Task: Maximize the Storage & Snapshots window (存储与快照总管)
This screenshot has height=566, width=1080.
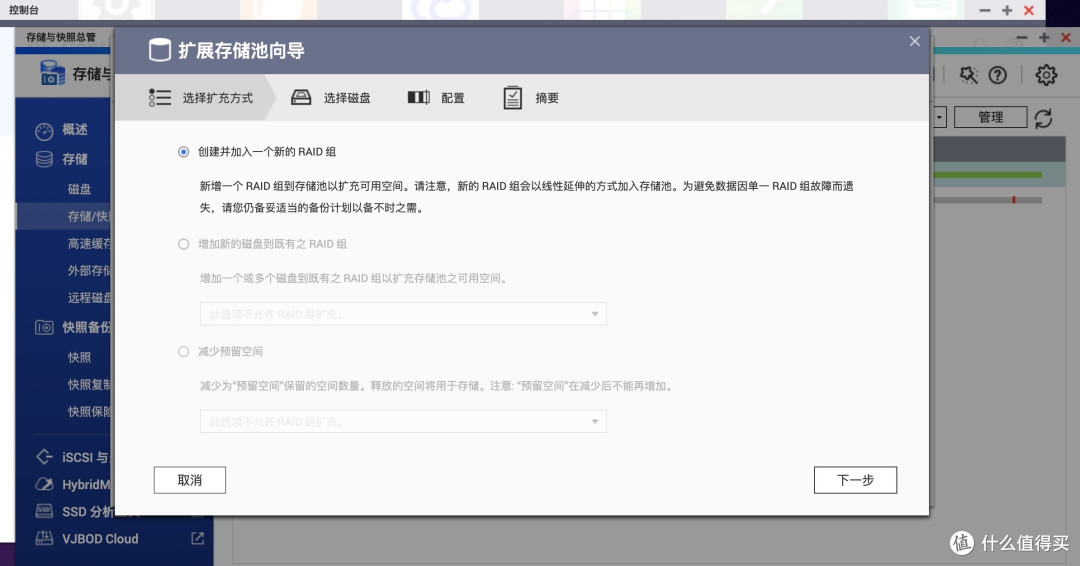Action: click(x=1044, y=38)
